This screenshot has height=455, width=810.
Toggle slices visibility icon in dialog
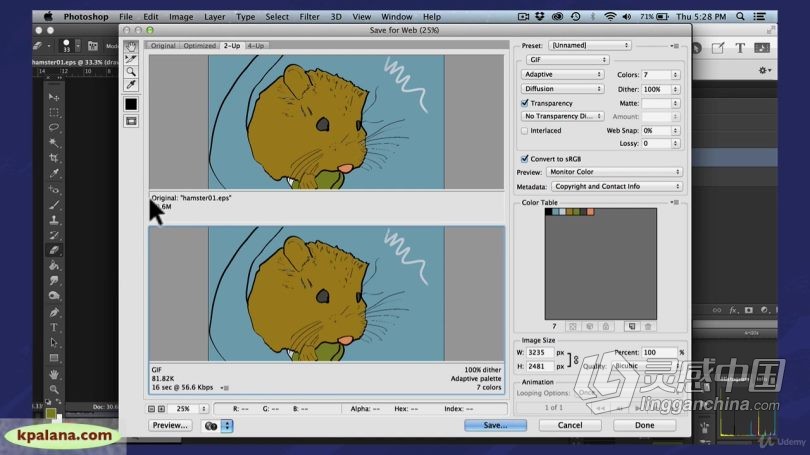tap(131, 121)
